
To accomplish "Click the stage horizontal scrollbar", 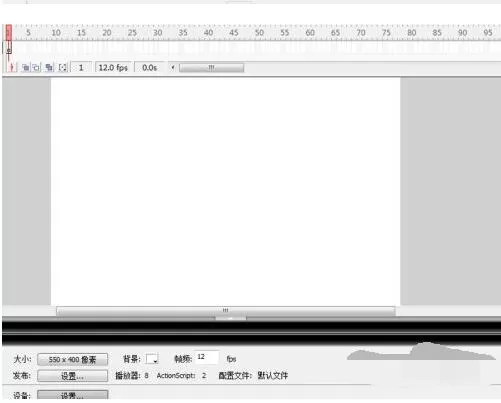I will coord(226,311).
